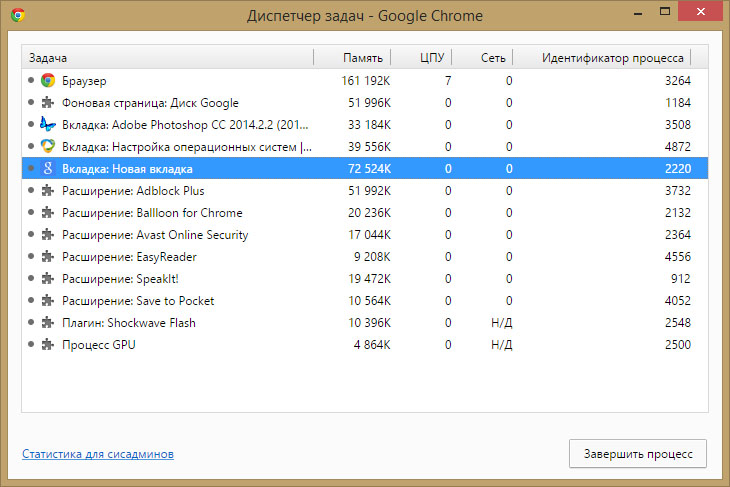This screenshot has width=730, height=487.
Task: Select Расширение: Ballloon for Chrome row
Action: (365, 212)
